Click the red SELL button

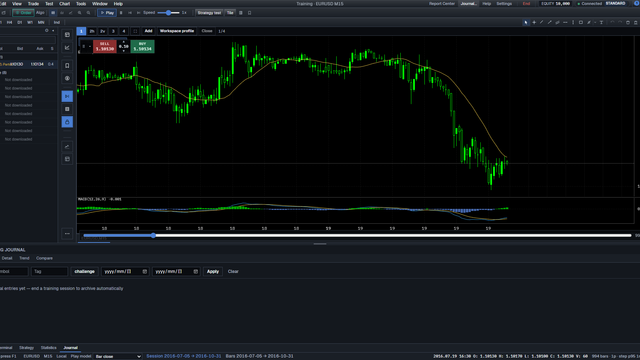[104, 47]
